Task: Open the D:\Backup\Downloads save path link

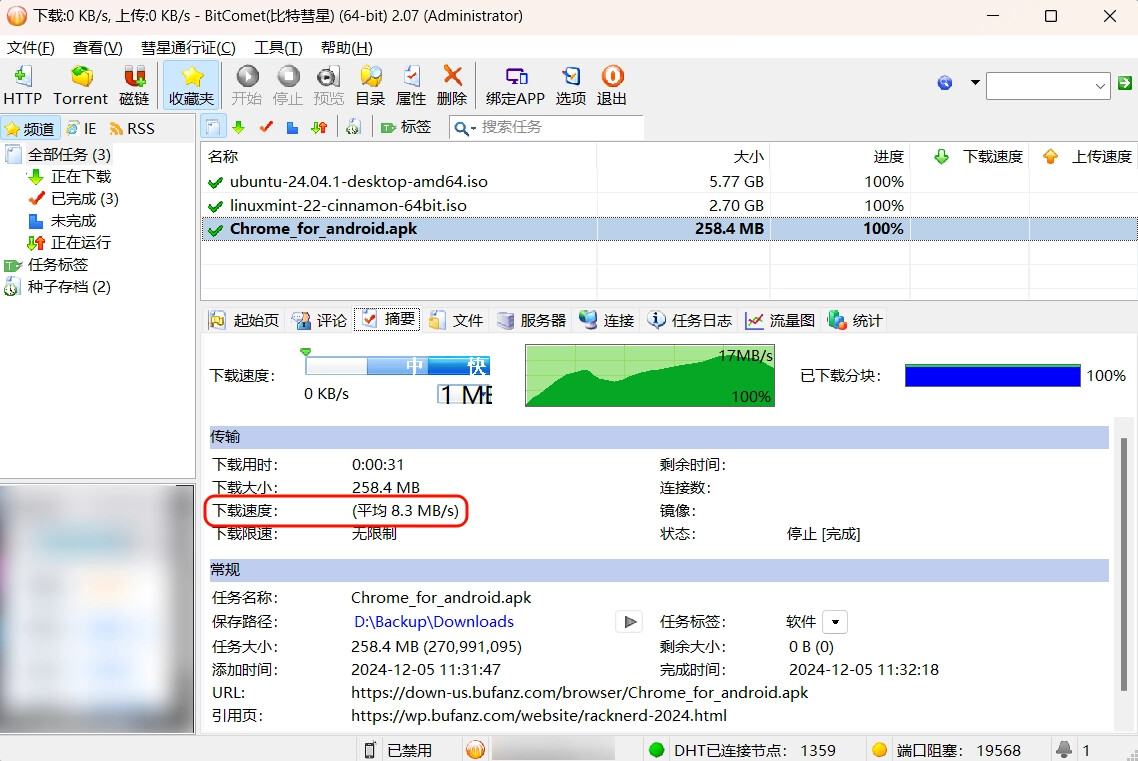Action: coord(433,622)
